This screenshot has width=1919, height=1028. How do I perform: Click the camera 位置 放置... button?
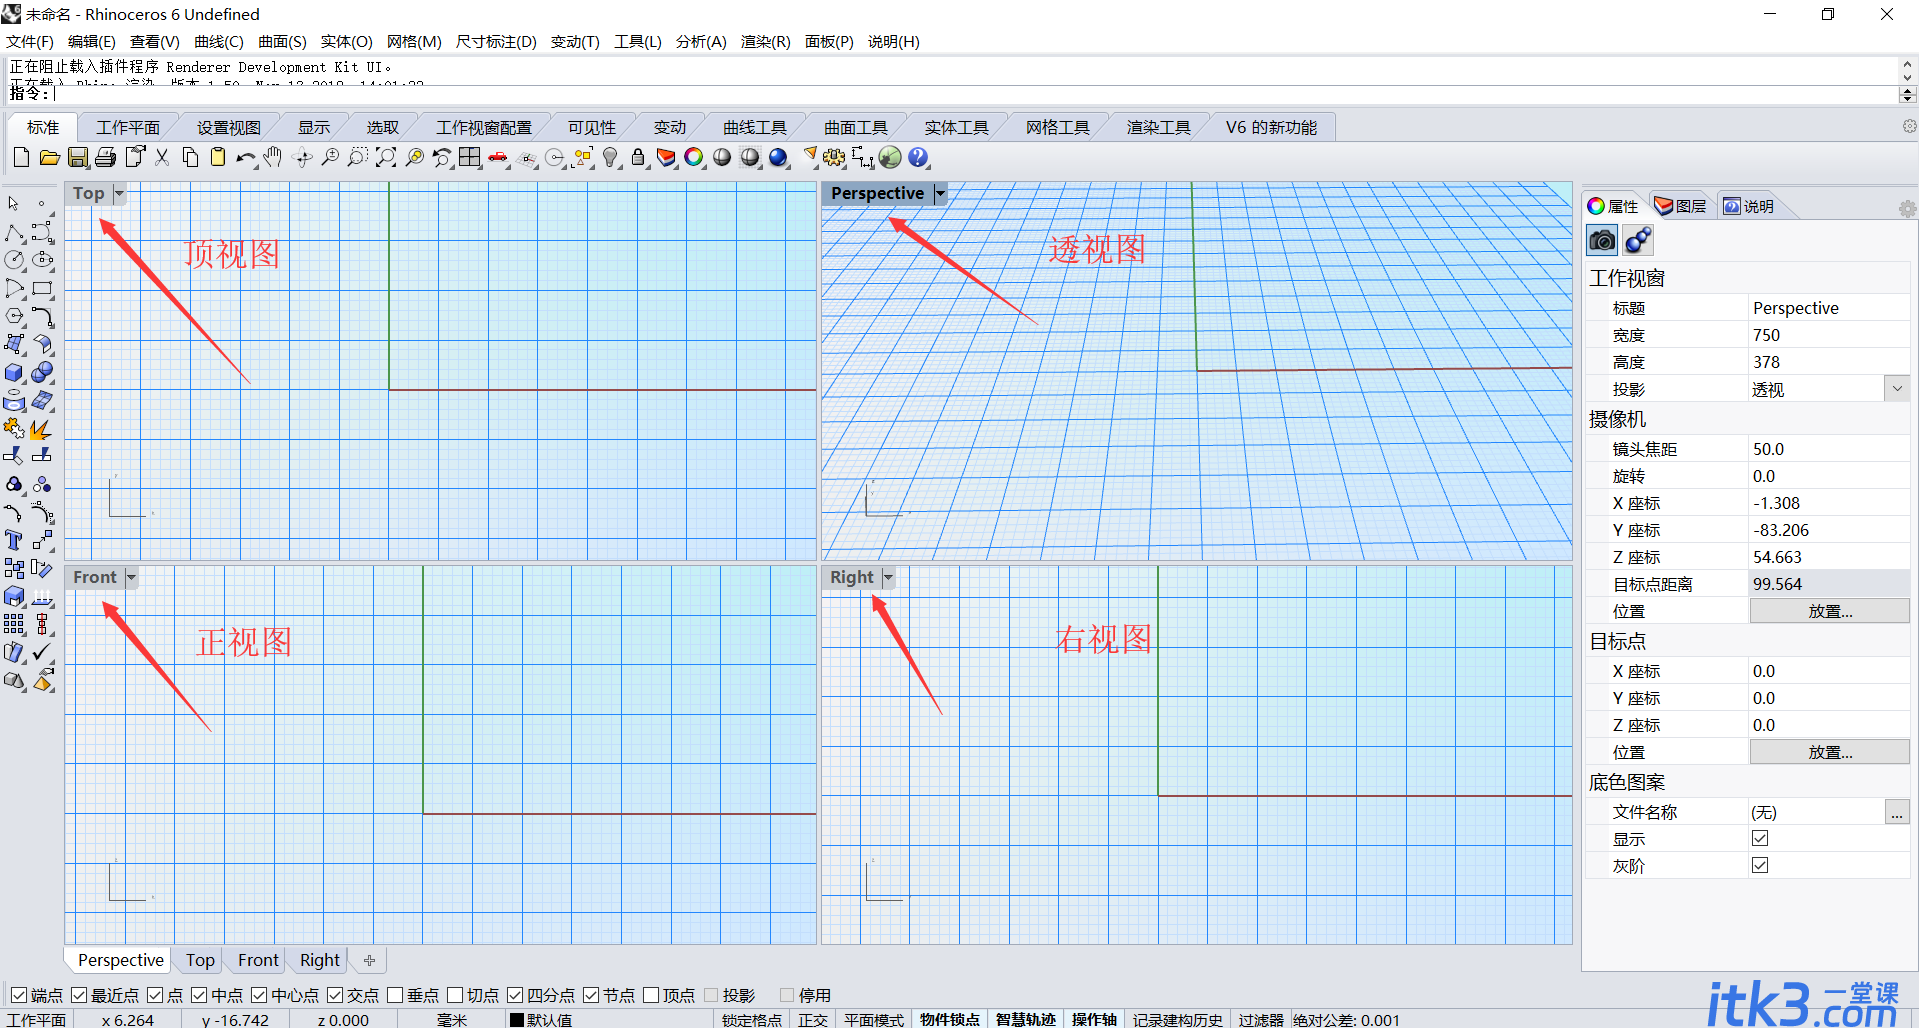coord(1830,611)
